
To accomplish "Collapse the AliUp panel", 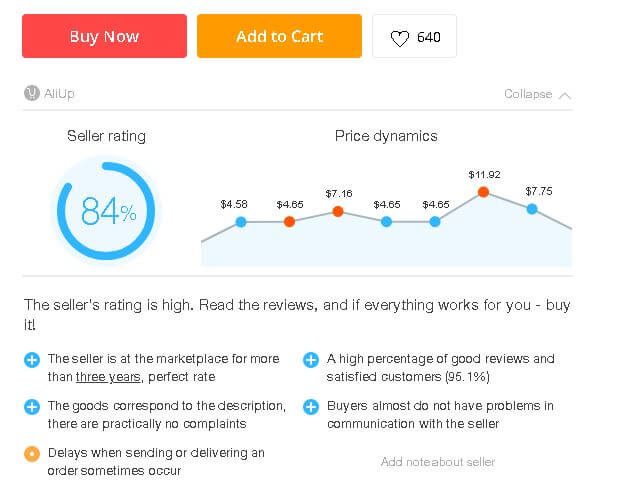I will coord(528,94).
